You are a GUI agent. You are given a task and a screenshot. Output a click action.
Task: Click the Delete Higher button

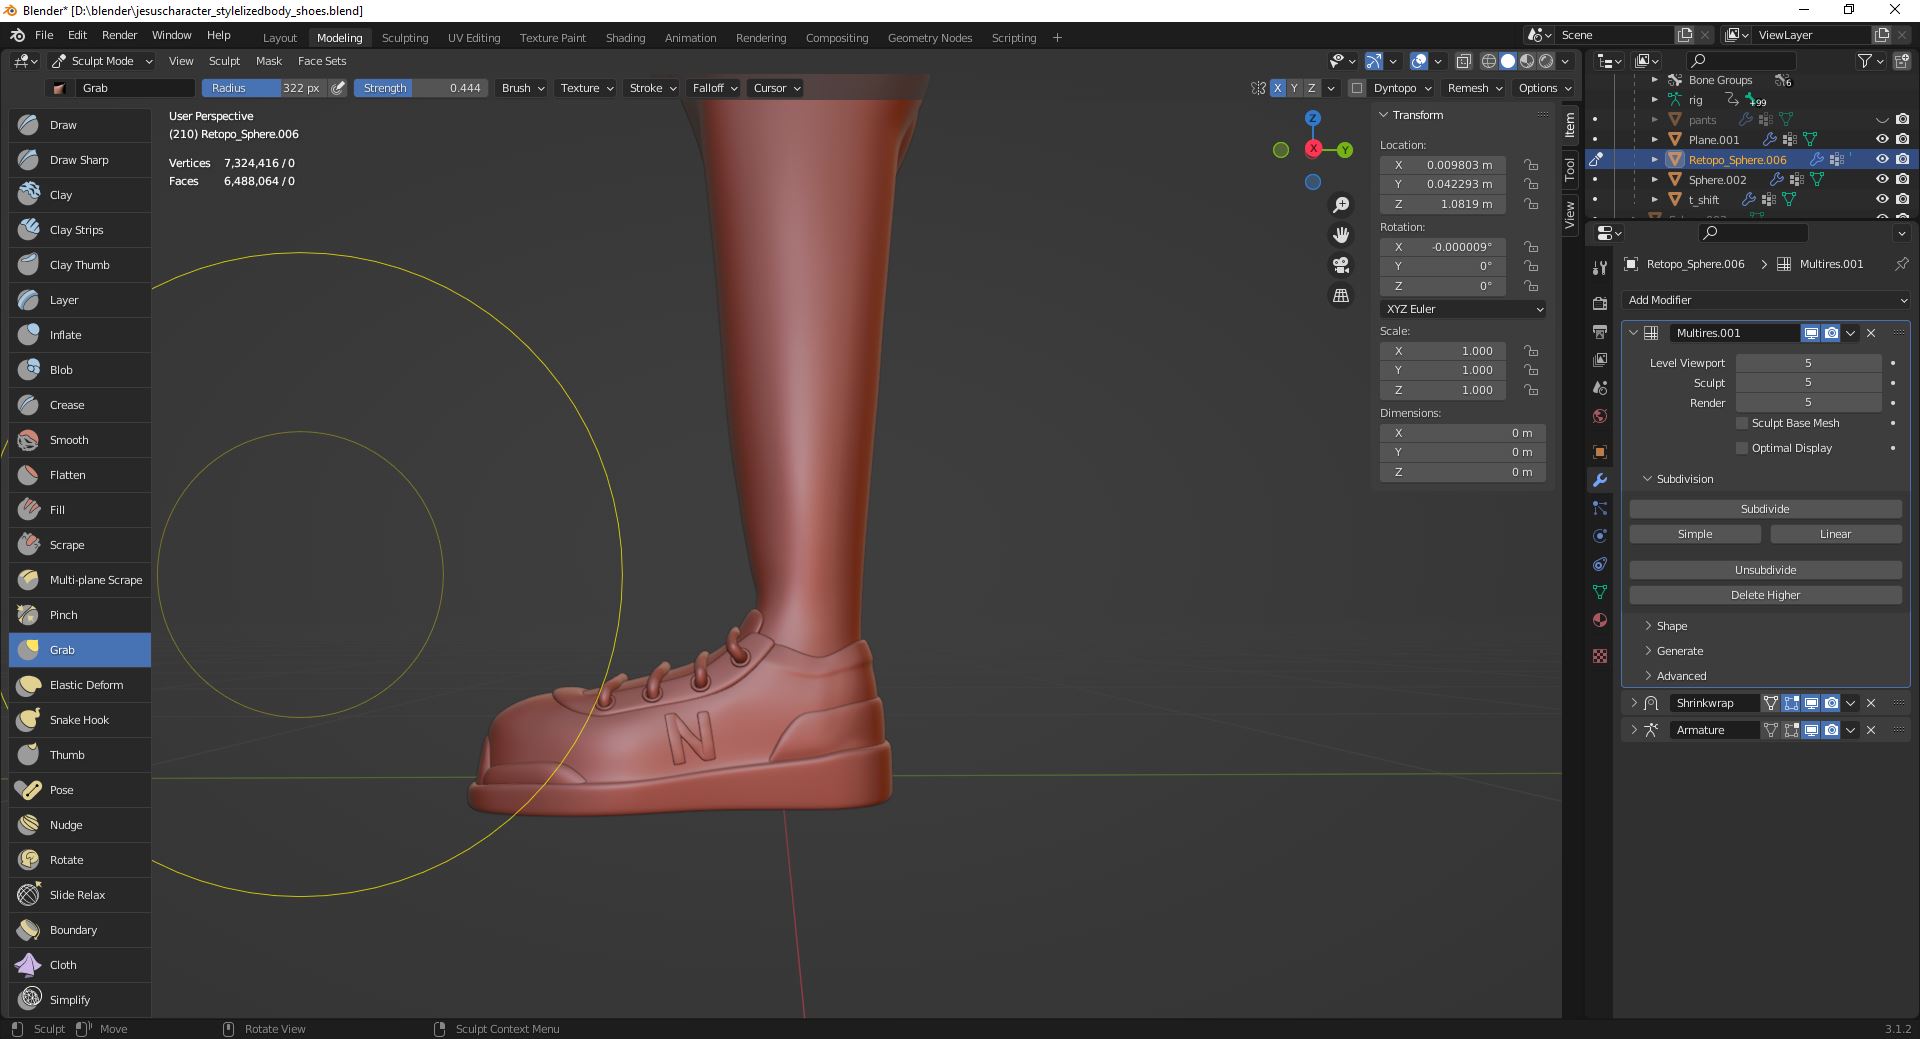click(1764, 595)
